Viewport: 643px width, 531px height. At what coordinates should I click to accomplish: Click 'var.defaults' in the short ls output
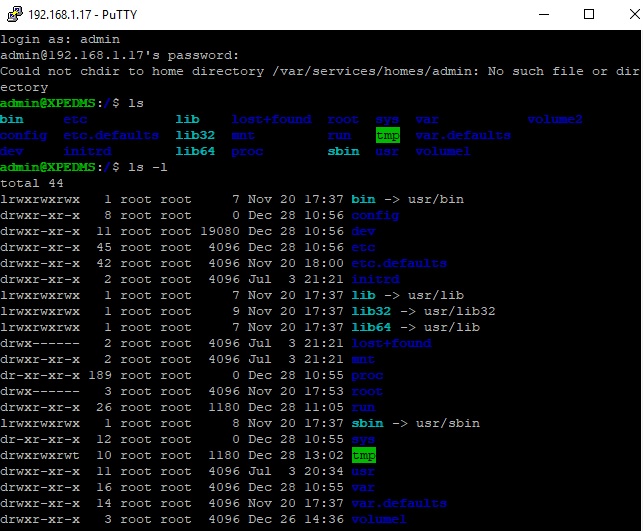pos(463,135)
